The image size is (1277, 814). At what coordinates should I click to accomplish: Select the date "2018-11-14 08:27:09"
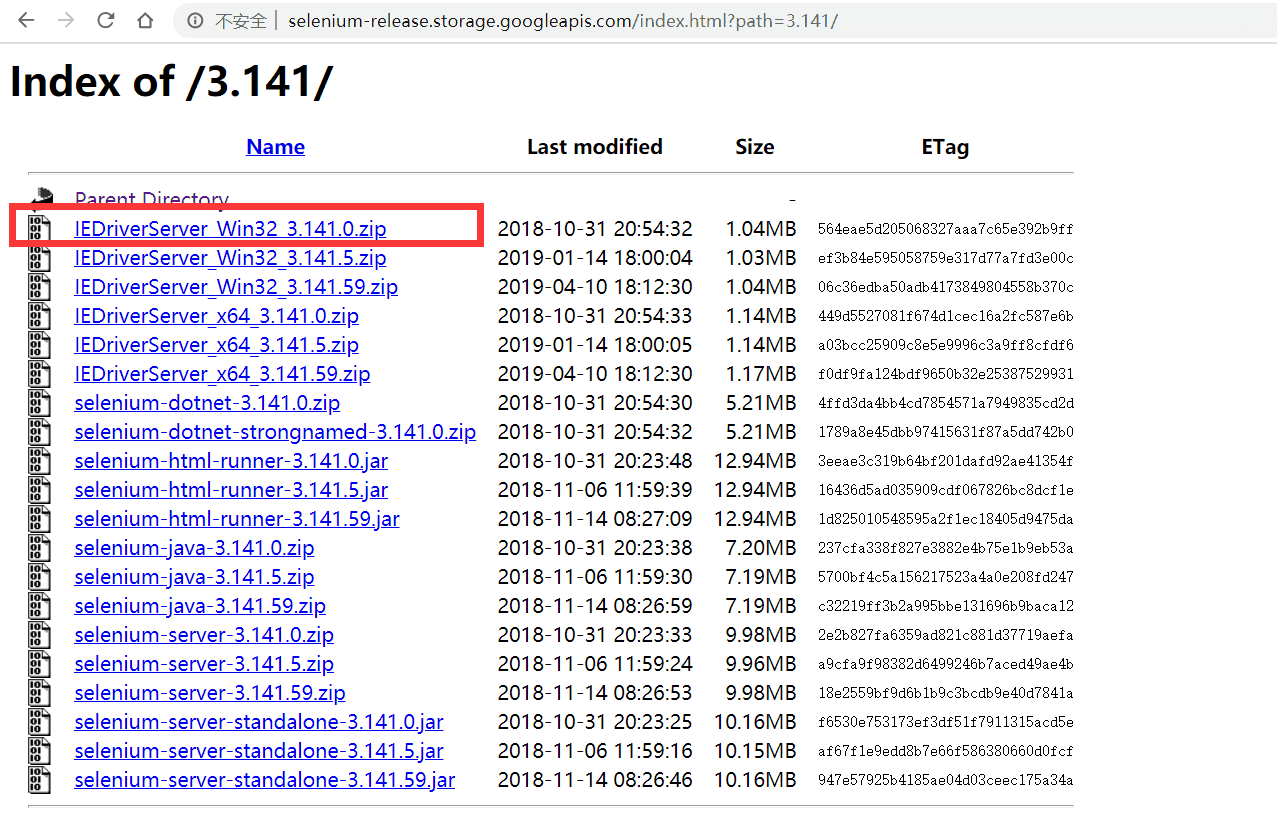[595, 519]
